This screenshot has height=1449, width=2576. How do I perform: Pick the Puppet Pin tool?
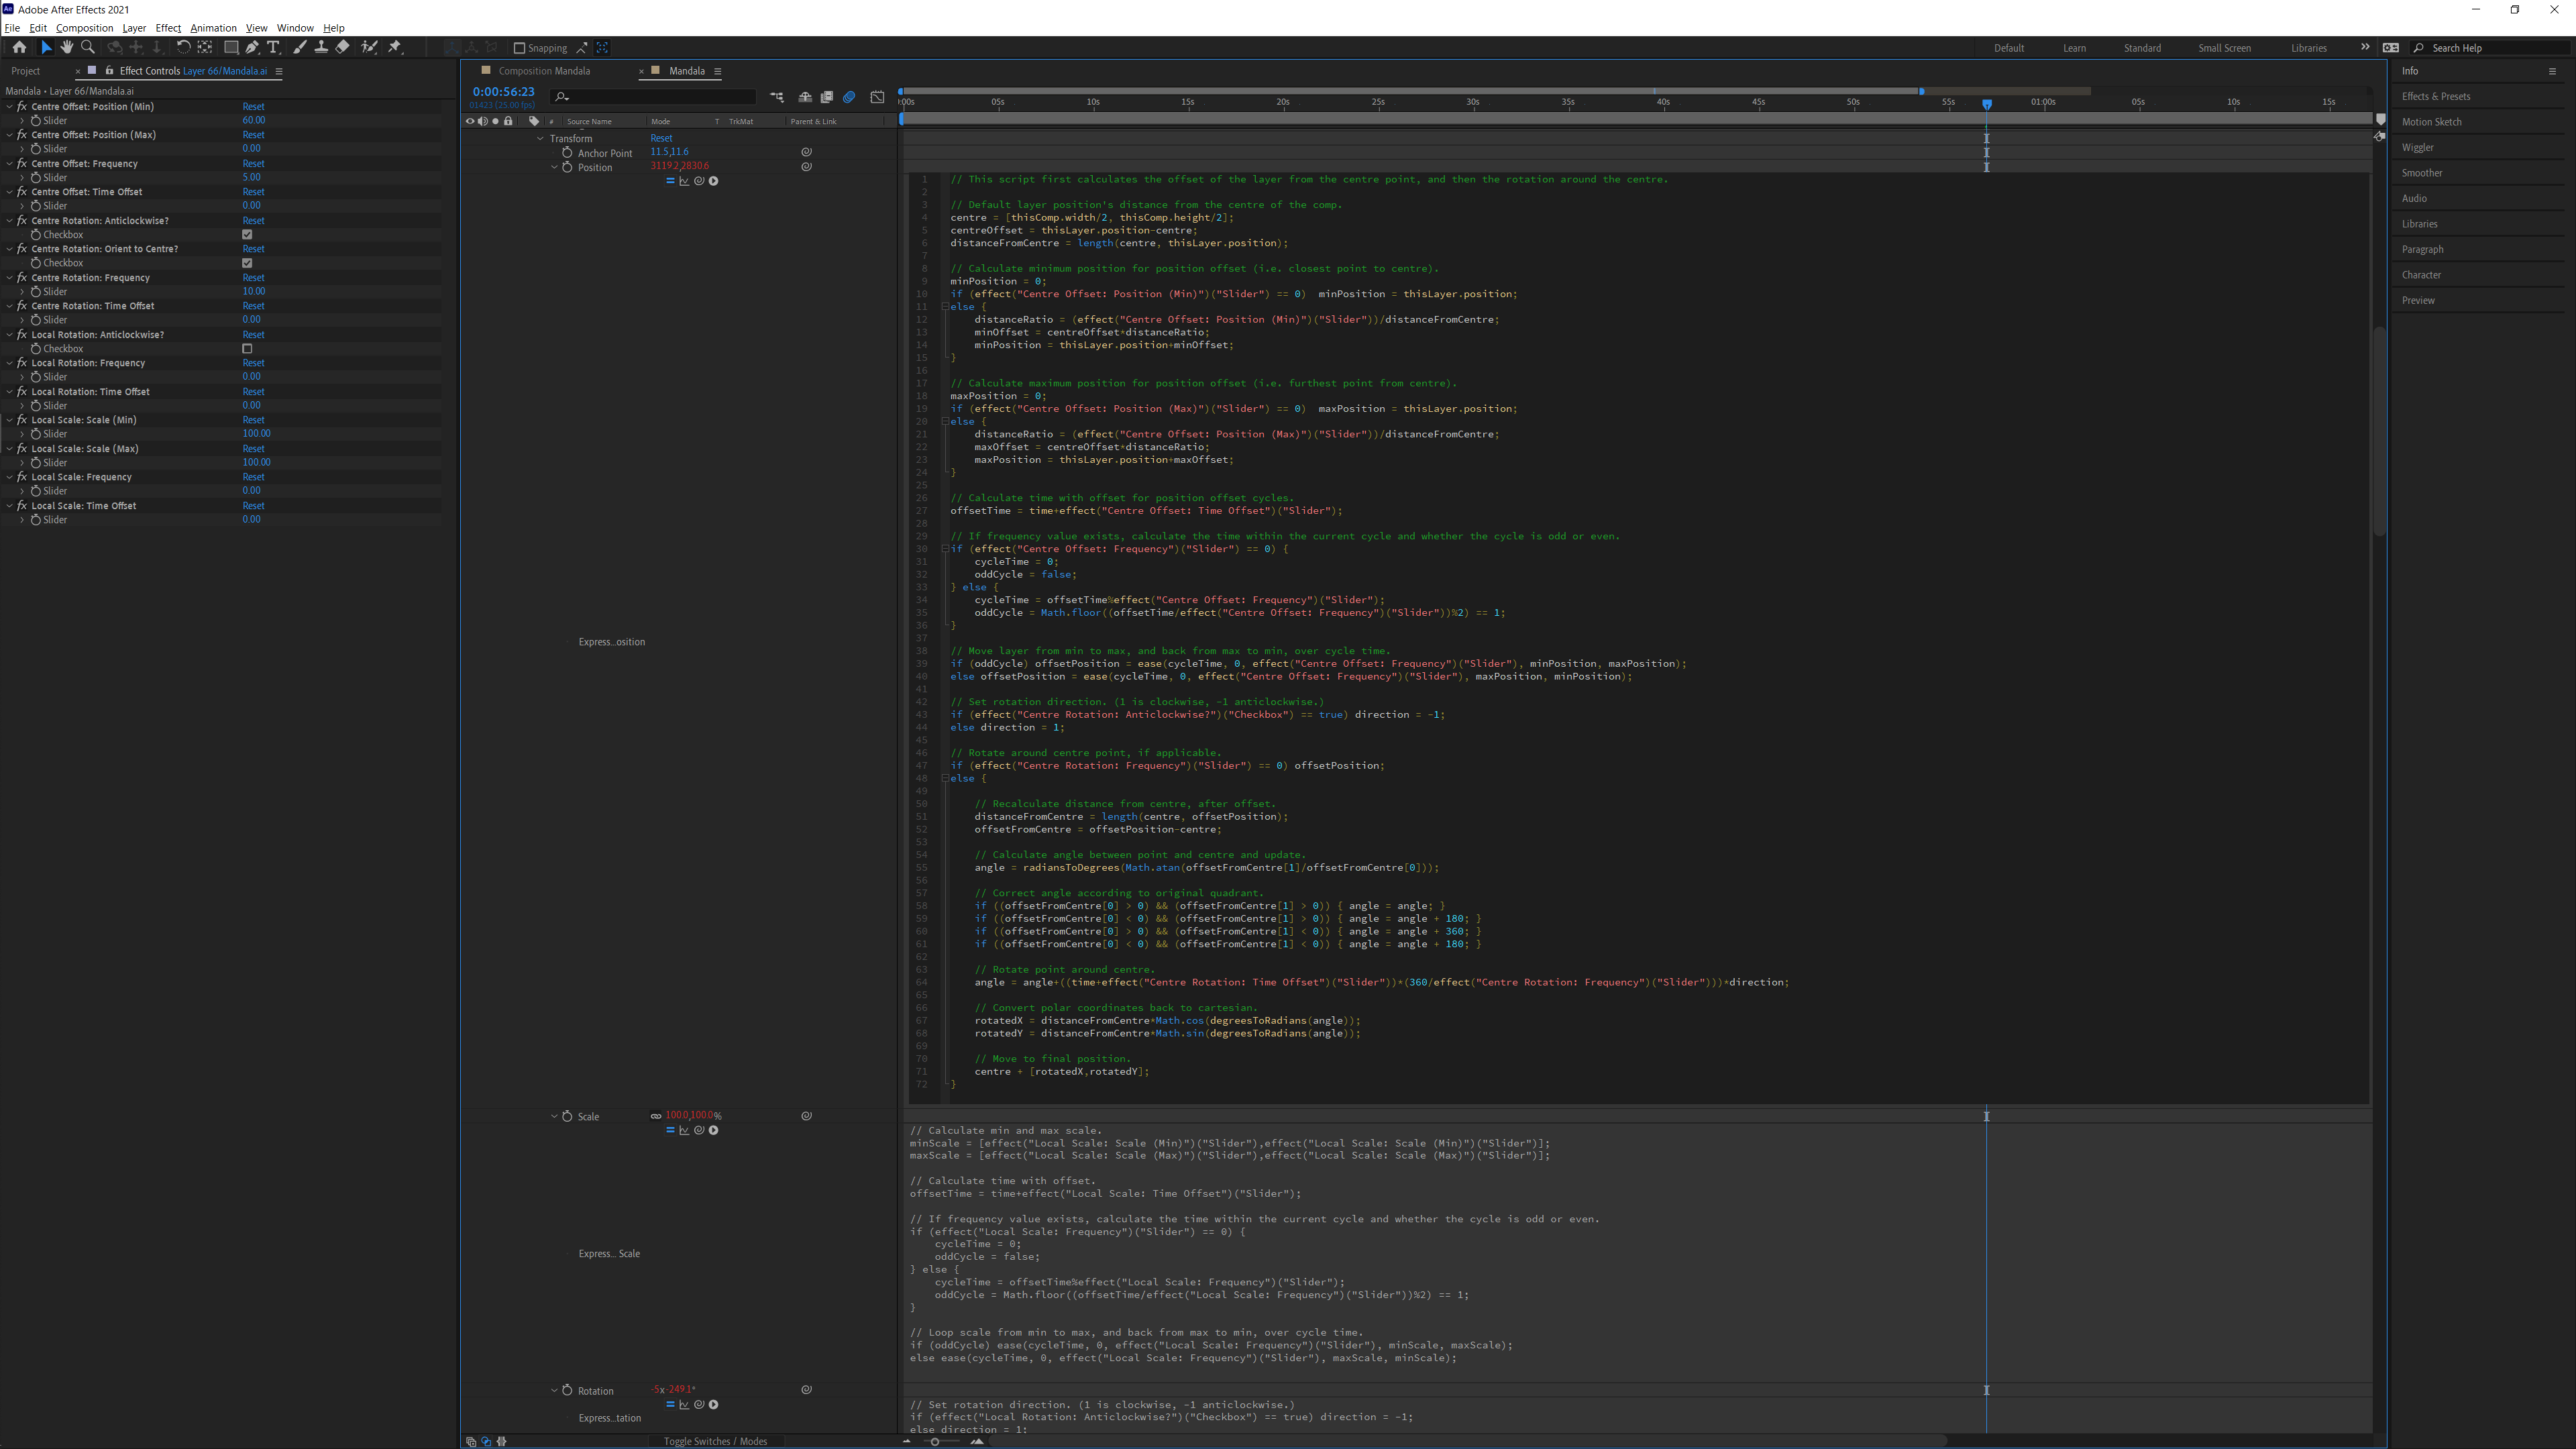395,47
